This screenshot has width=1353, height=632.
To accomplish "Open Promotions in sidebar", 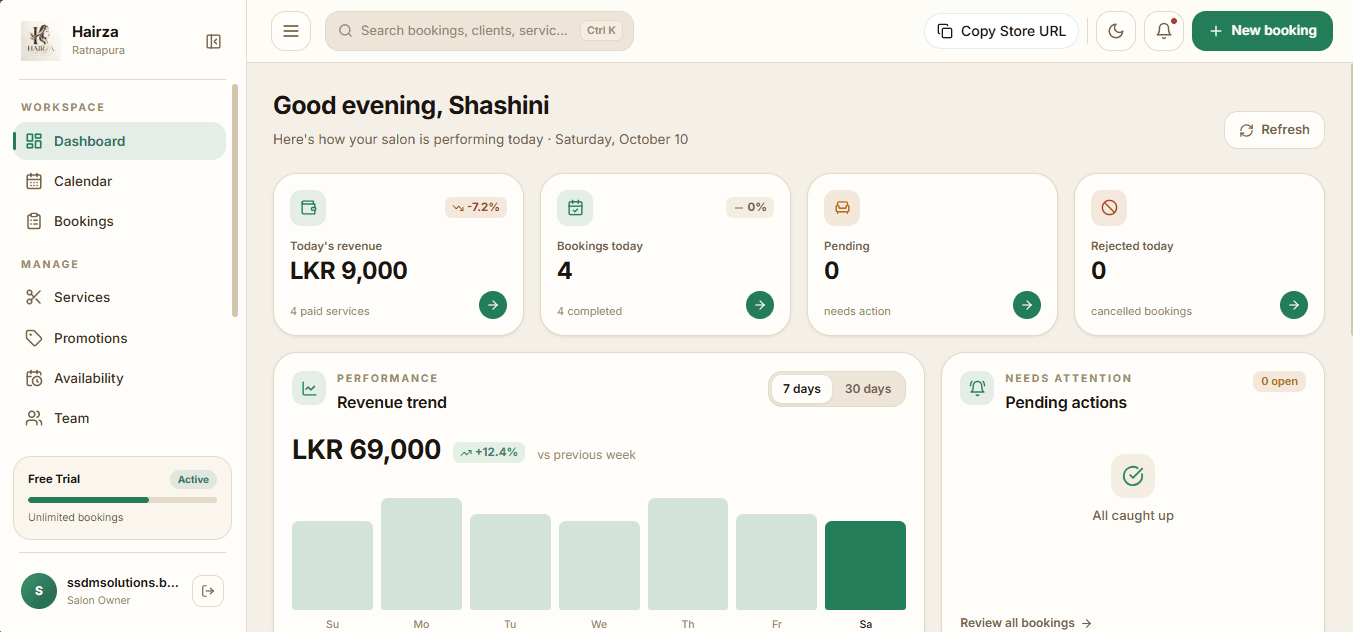I will [x=120, y=338].
